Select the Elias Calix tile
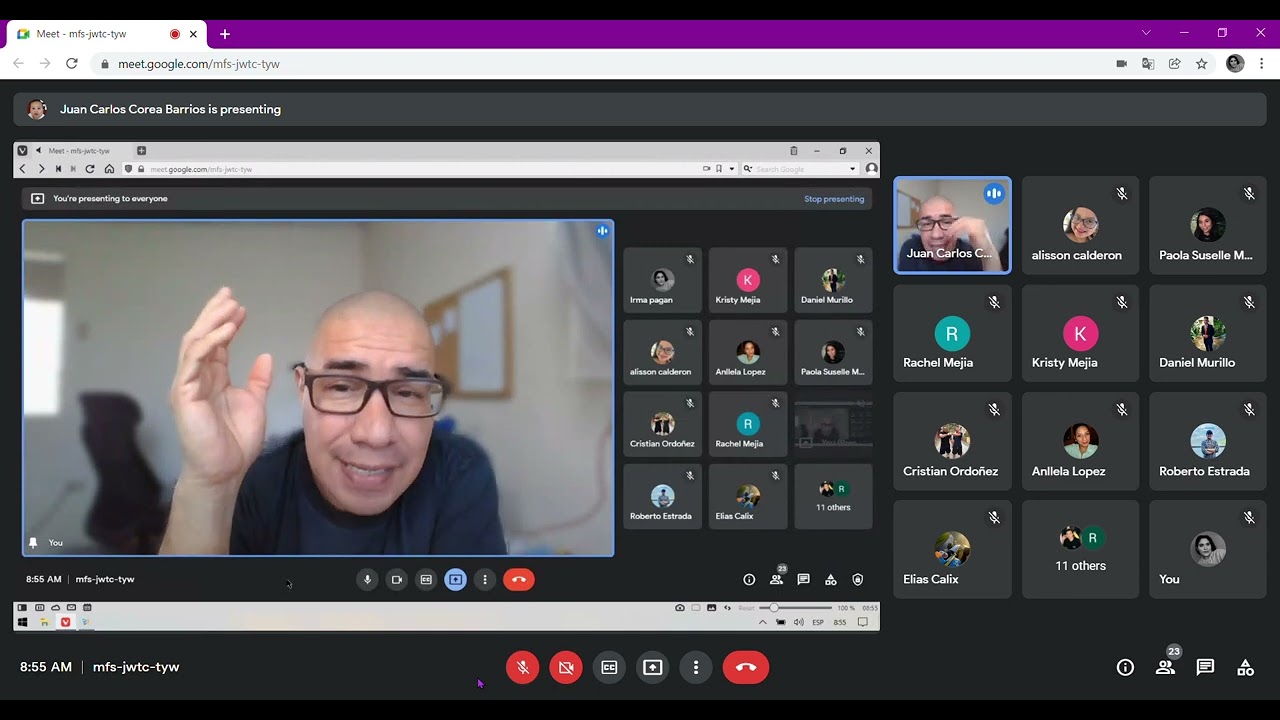Screen dimensions: 1280x720 tap(952, 549)
